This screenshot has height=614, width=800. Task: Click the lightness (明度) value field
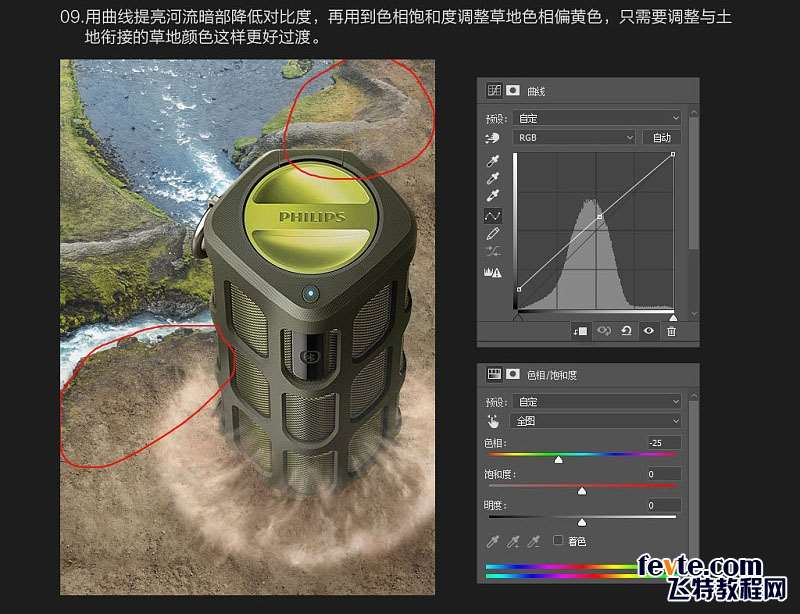tap(664, 506)
